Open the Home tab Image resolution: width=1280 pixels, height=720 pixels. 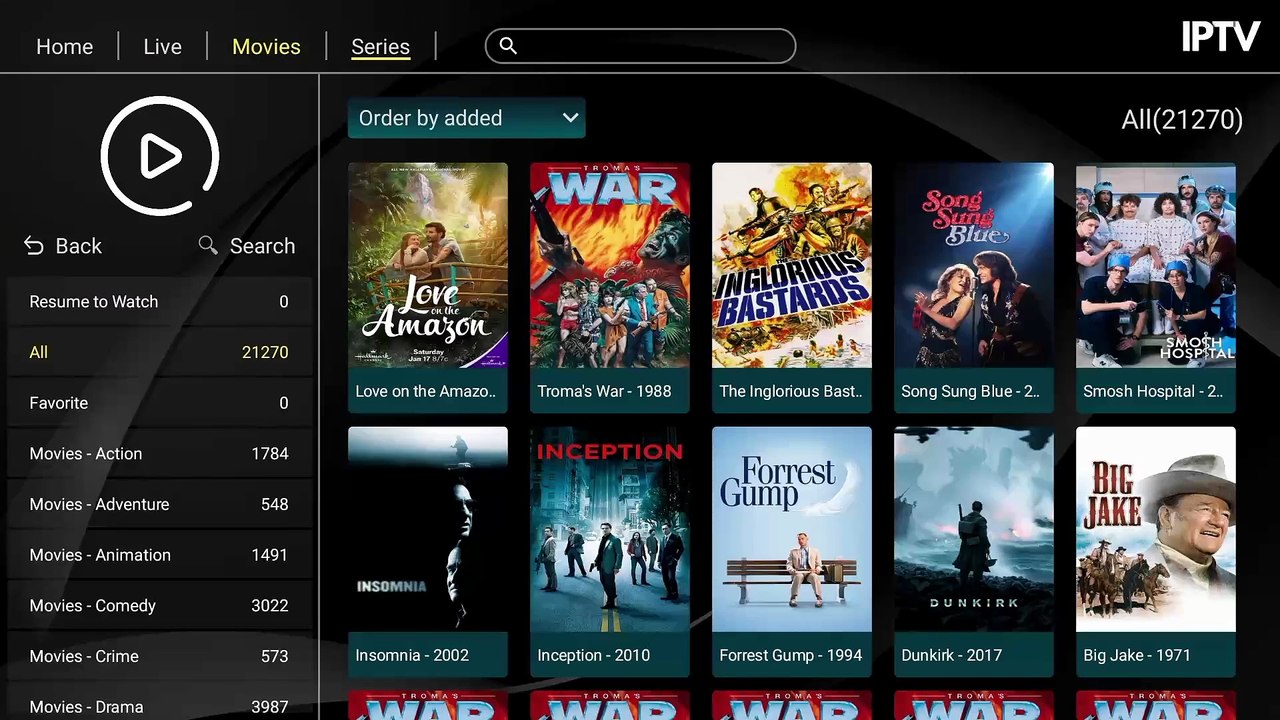coord(64,47)
